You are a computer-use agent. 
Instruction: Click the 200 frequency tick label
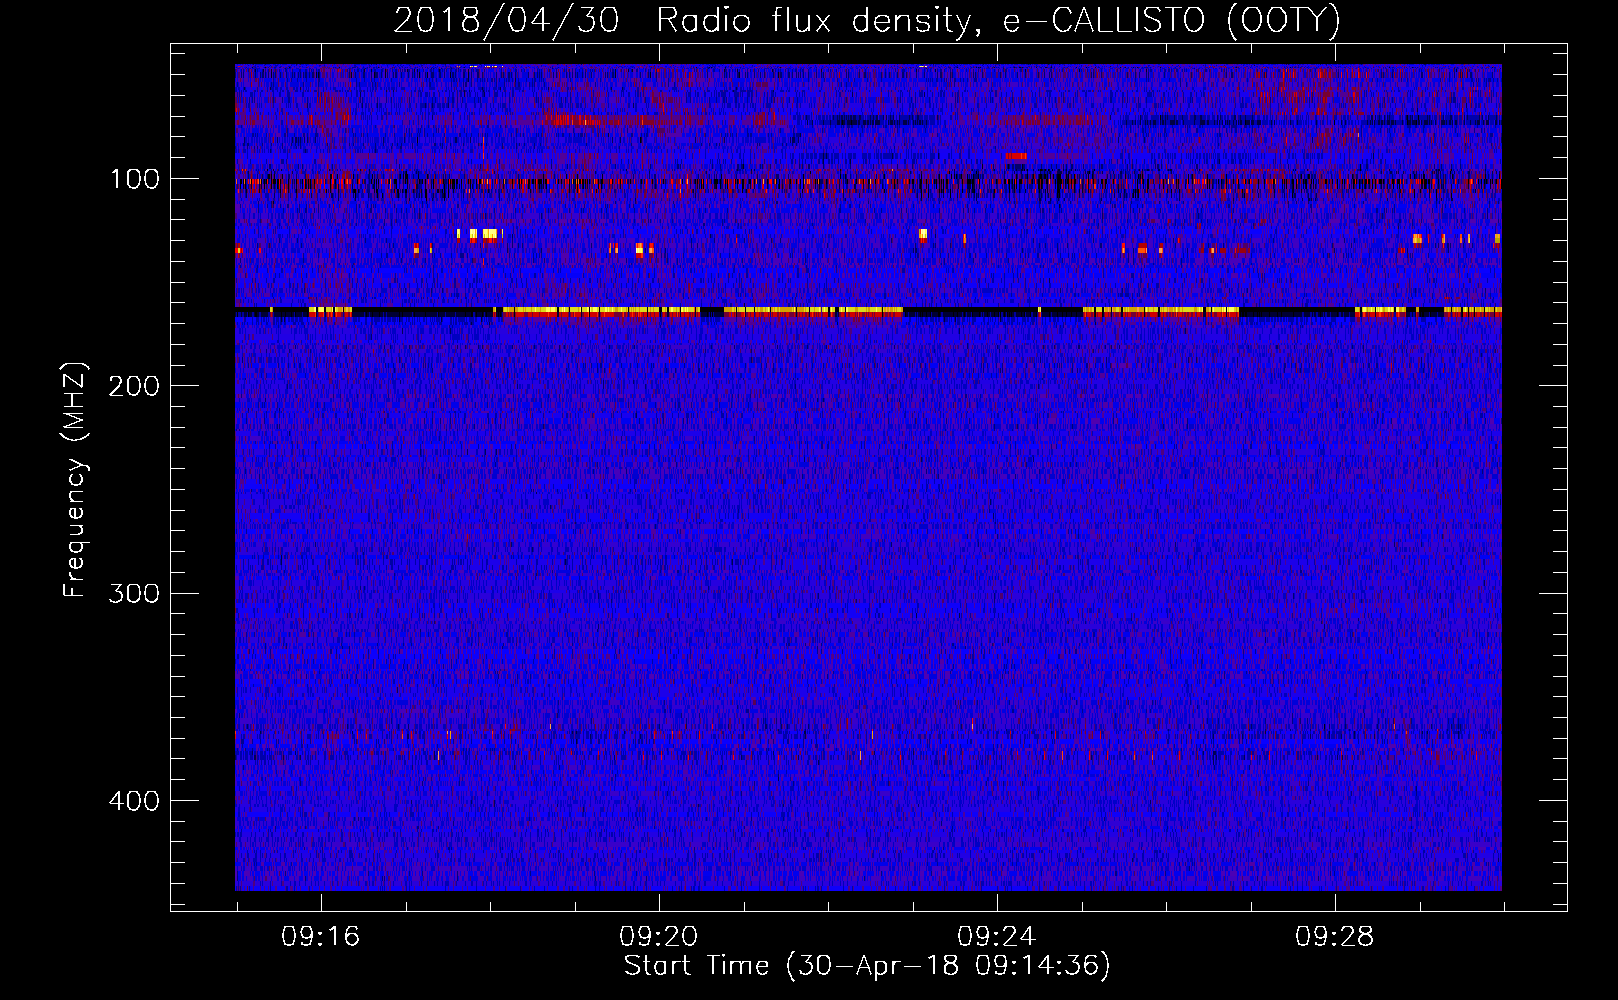click(134, 386)
